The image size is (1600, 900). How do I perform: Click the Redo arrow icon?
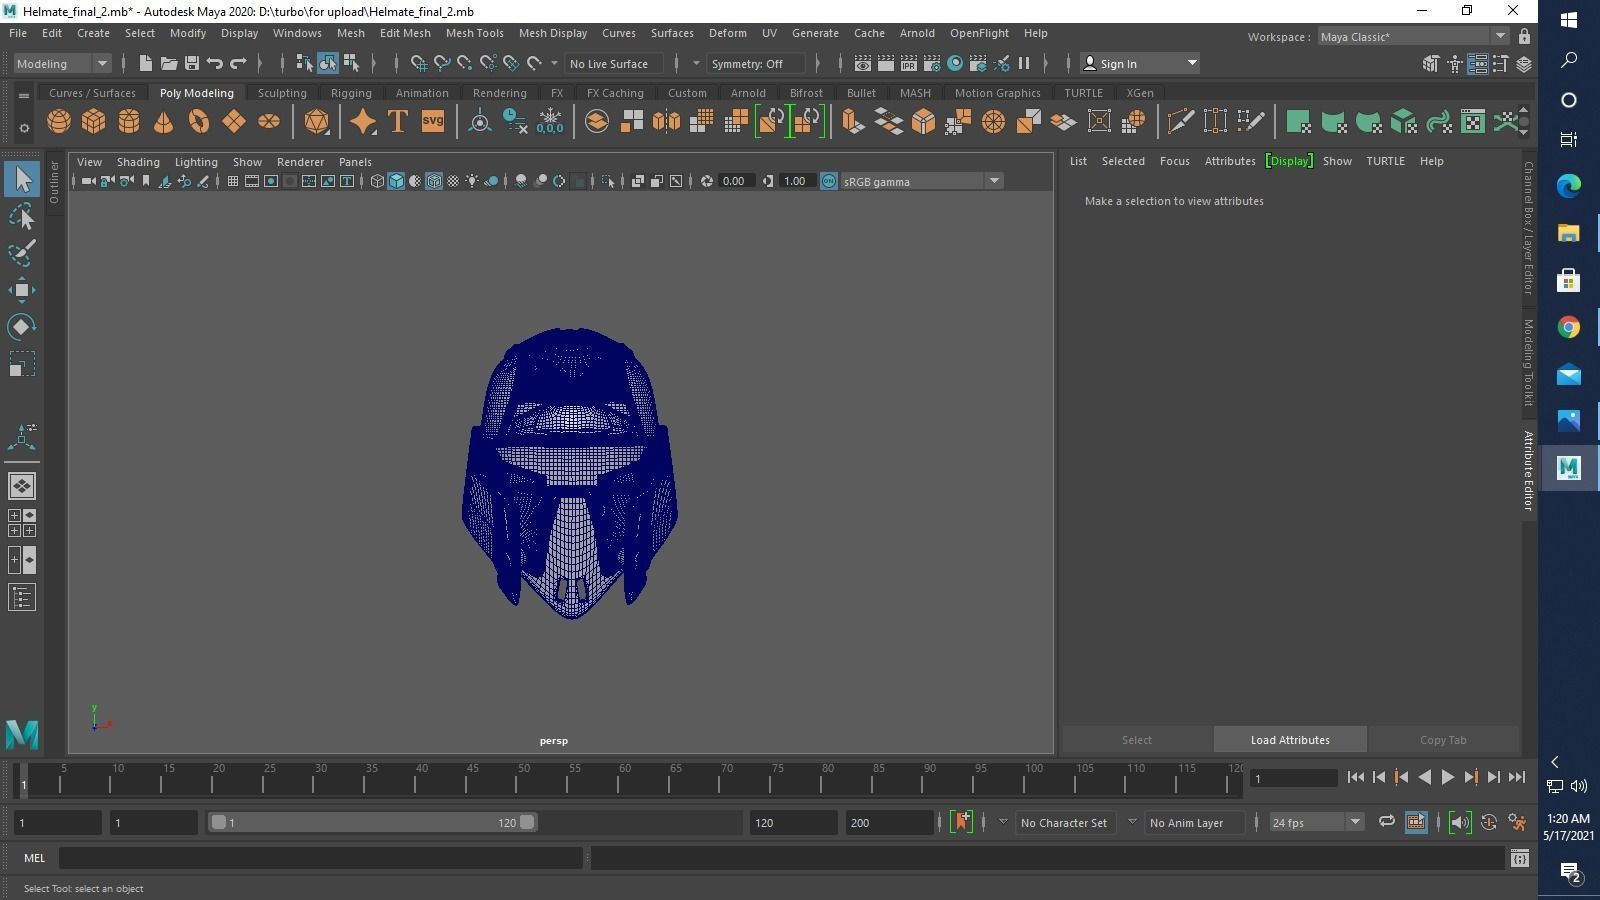238,63
